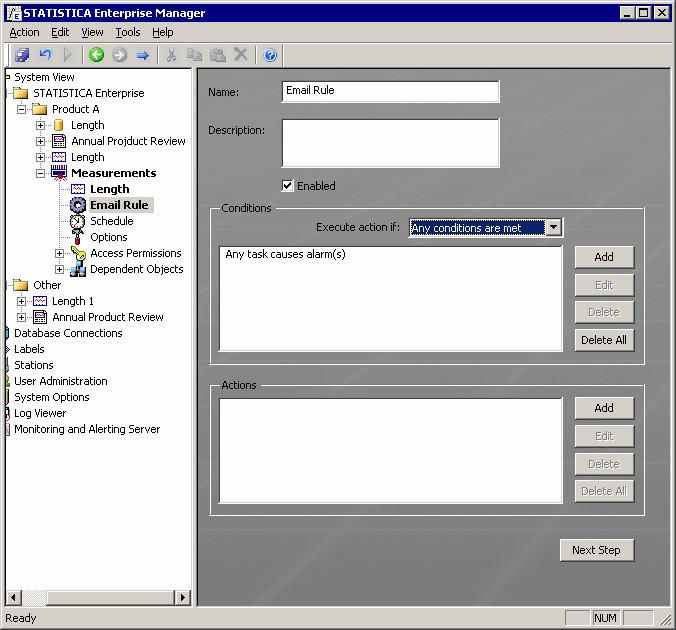Click the Dependent Objects icon

click(x=78, y=269)
